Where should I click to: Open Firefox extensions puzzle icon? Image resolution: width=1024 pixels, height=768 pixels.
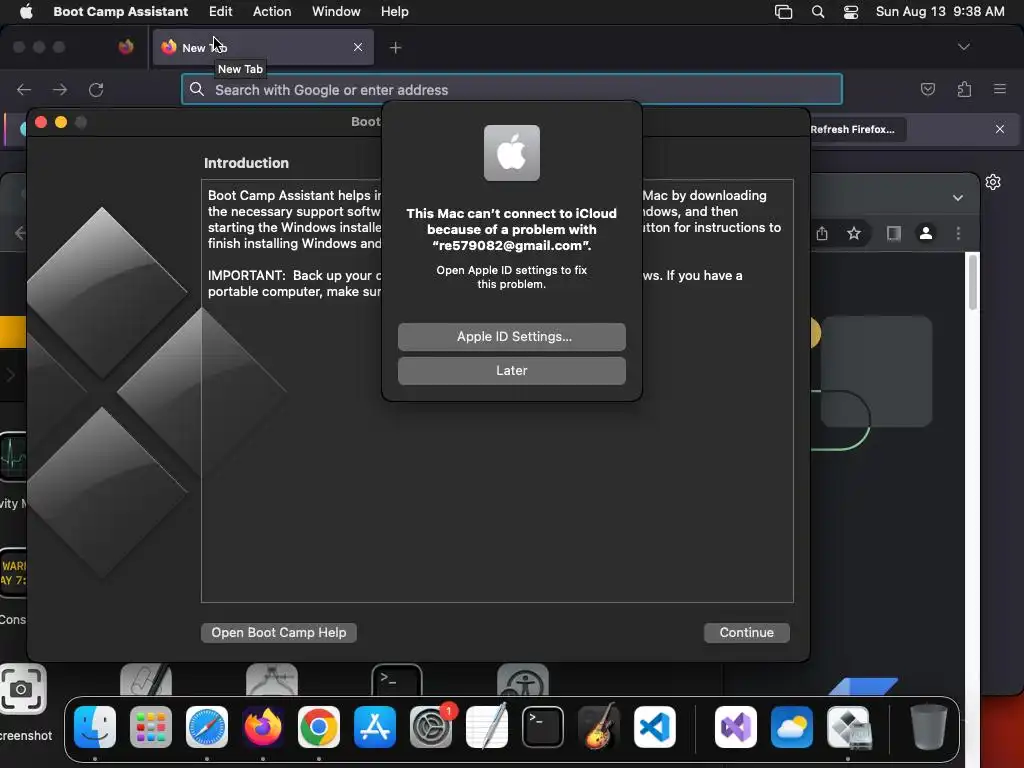964,89
